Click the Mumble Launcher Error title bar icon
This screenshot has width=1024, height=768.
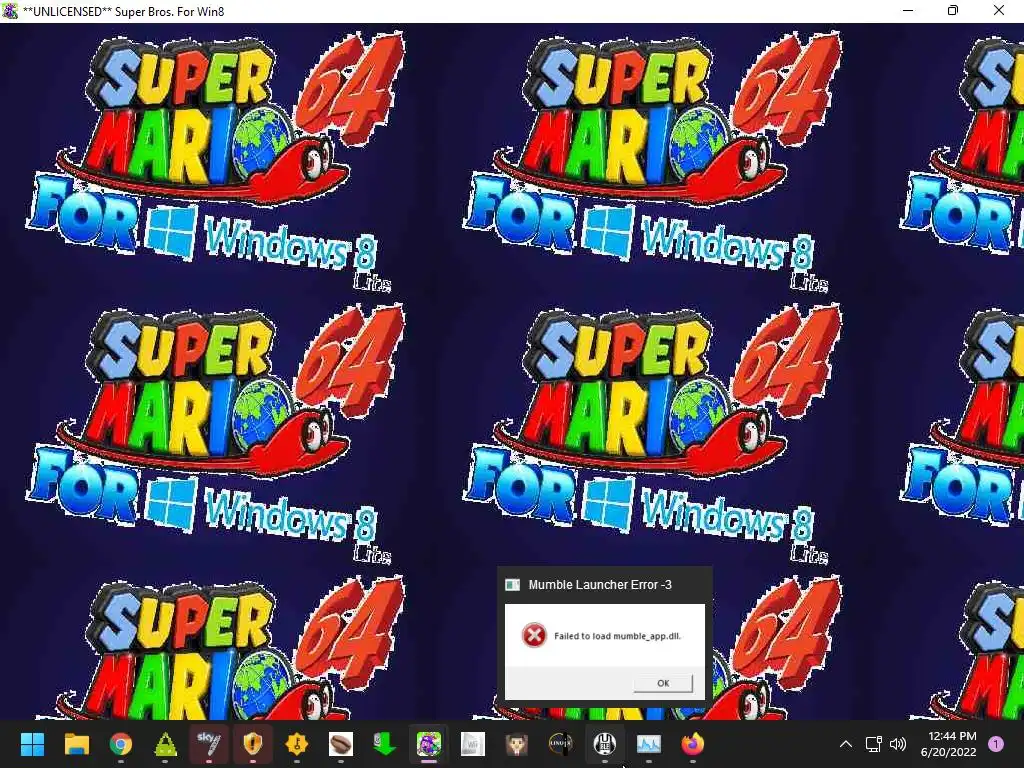tap(513, 584)
